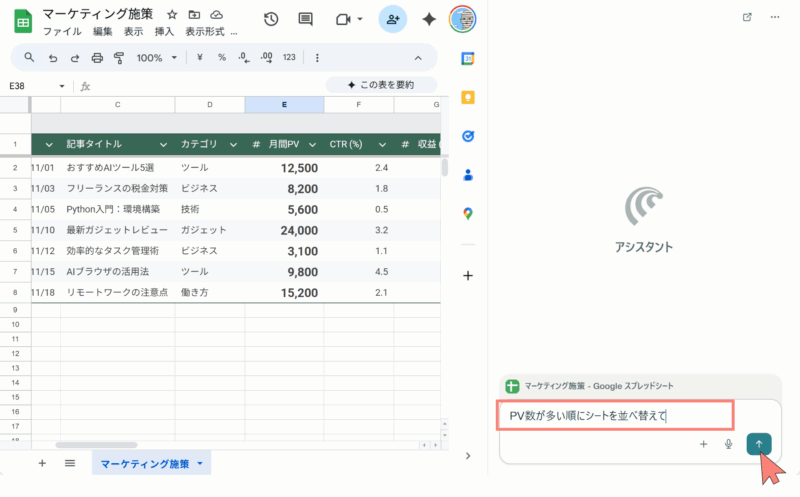Open the 表示形式 menu
The width and height of the screenshot is (800, 497).
[x=205, y=32]
